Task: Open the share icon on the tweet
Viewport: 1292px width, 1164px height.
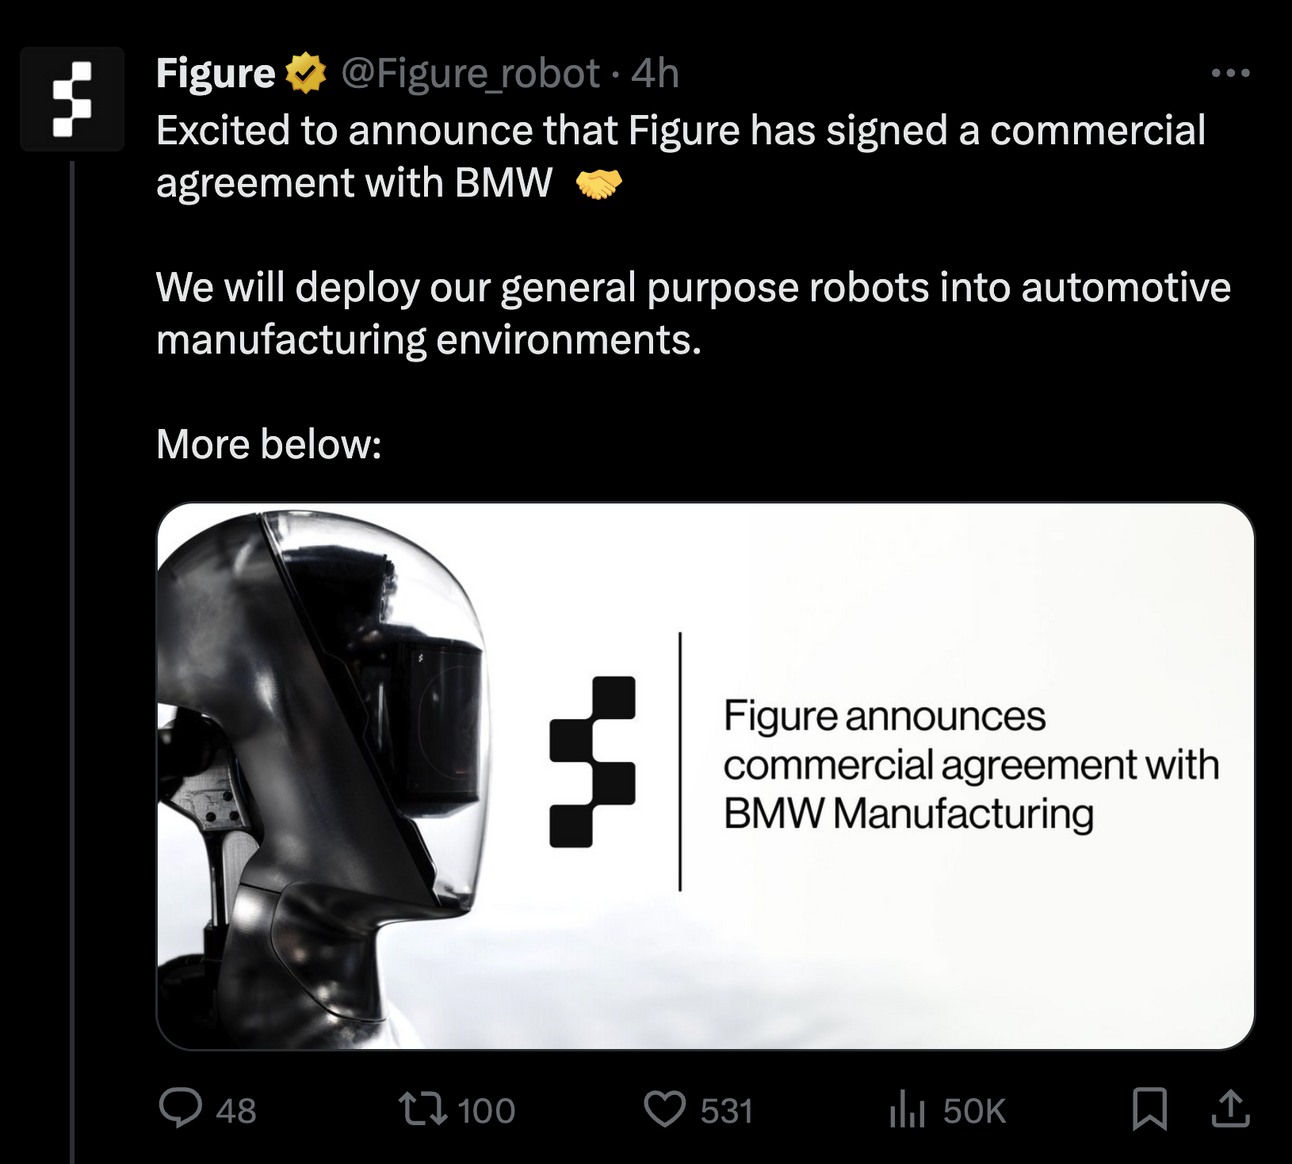Action: [1231, 1110]
